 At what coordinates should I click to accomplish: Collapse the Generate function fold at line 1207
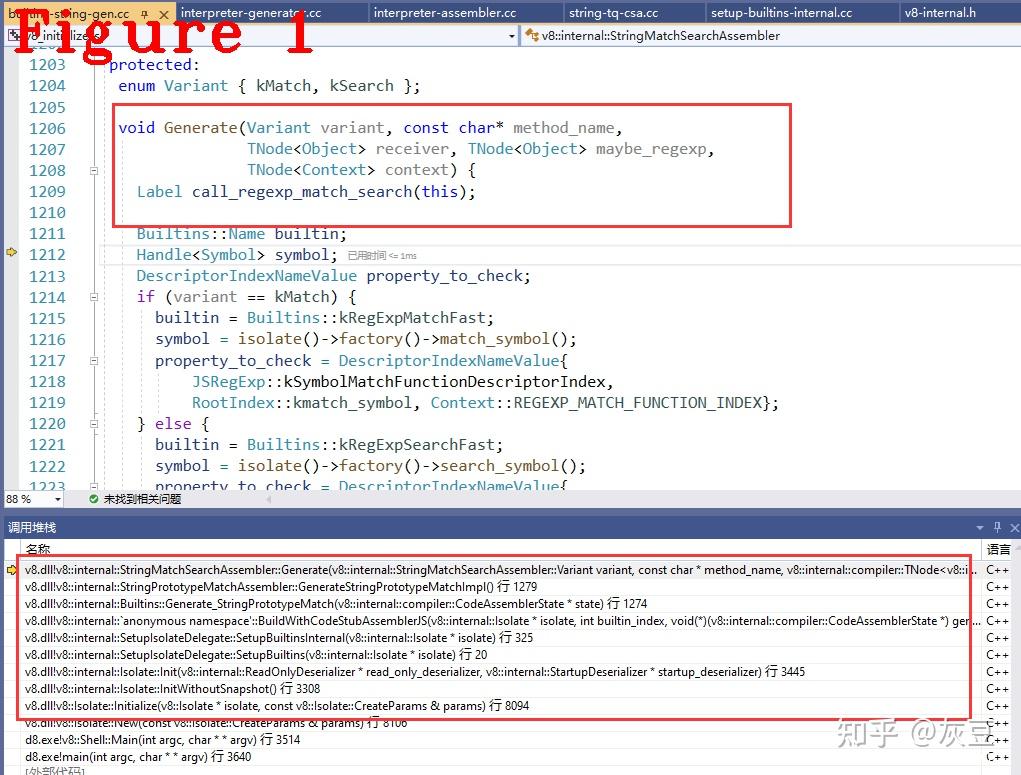[x=93, y=170]
